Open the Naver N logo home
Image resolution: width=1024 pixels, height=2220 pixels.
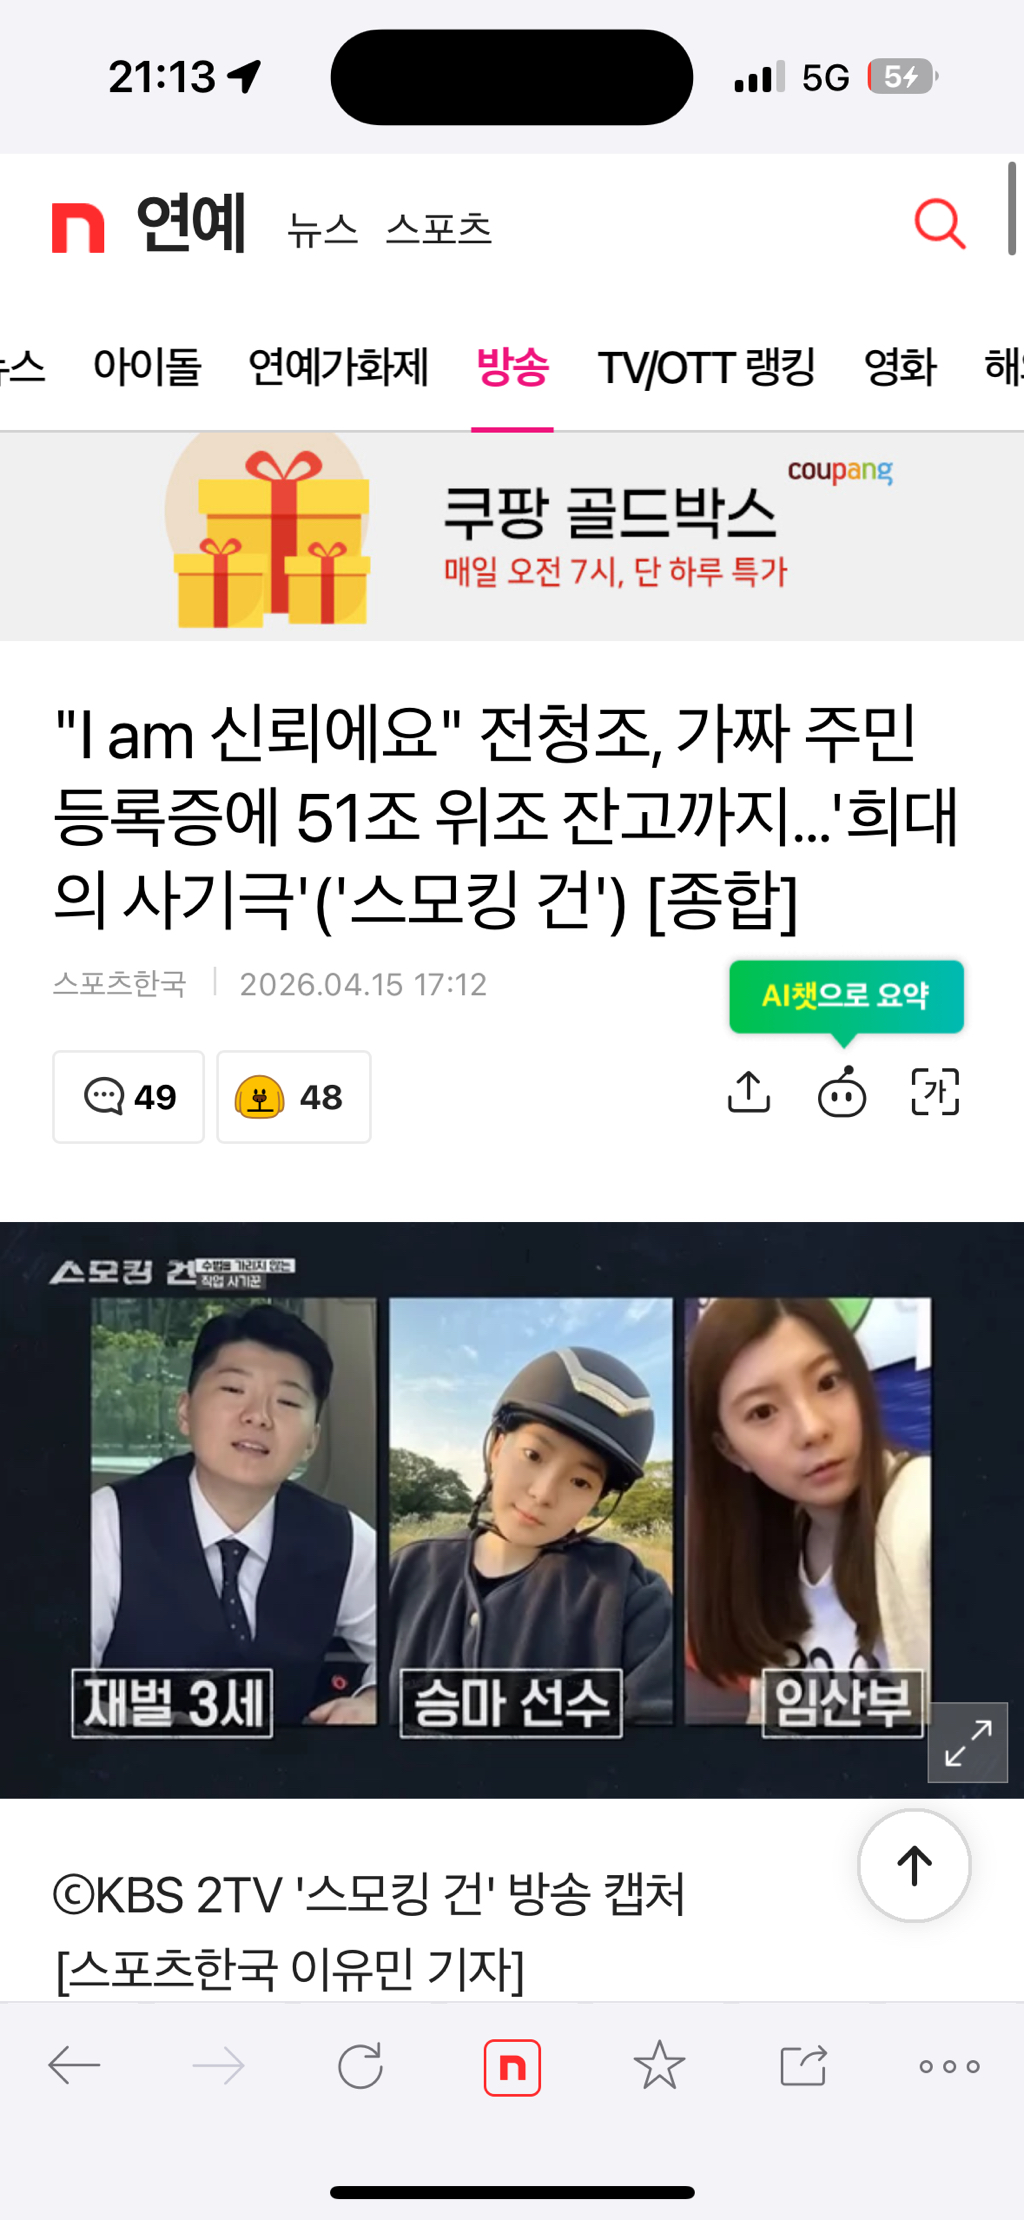pos(78,227)
